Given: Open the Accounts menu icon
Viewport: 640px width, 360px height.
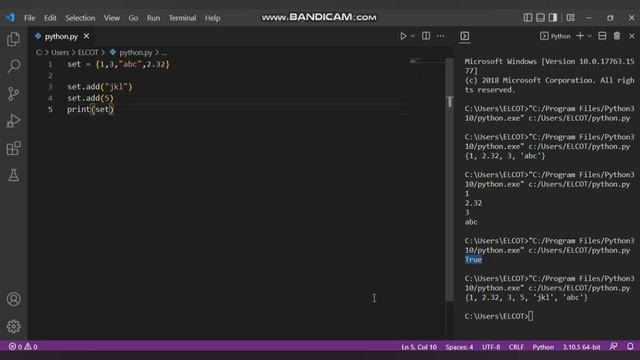Looking at the screenshot, I should 13,299.
